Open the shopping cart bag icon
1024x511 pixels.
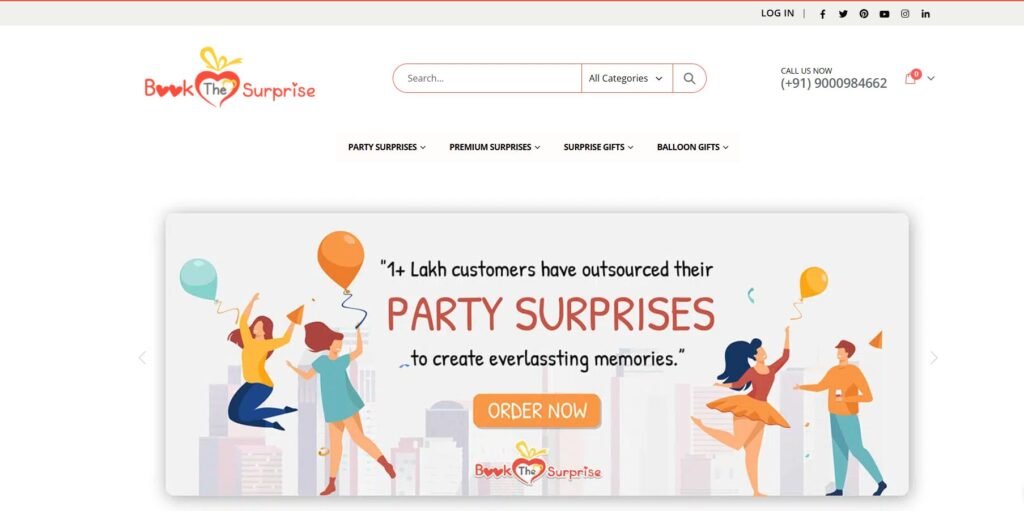910,78
